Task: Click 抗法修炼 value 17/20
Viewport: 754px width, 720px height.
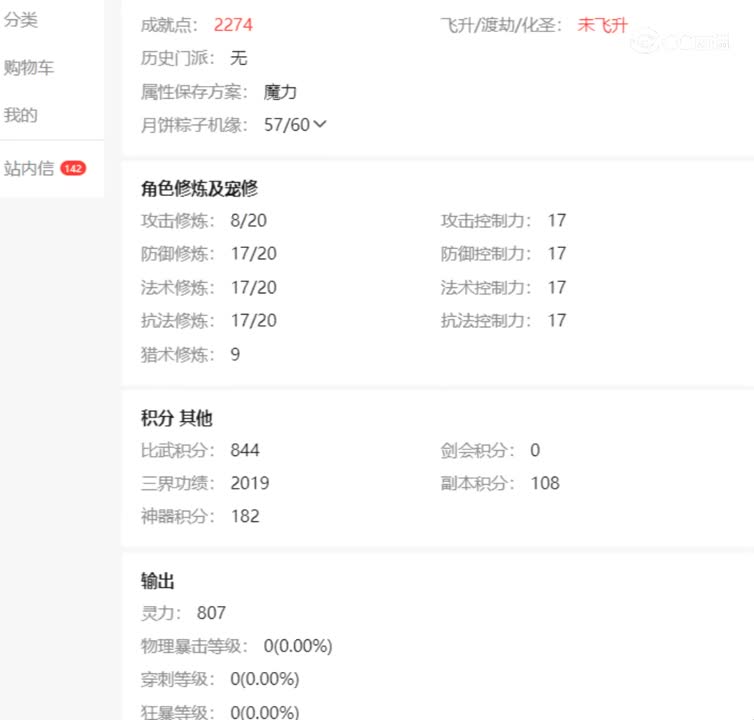Action: (x=254, y=320)
